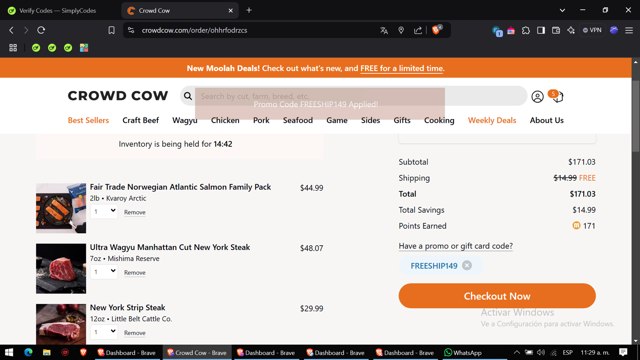Go back with the browser back arrow
640x360 pixels.
(x=11, y=30)
